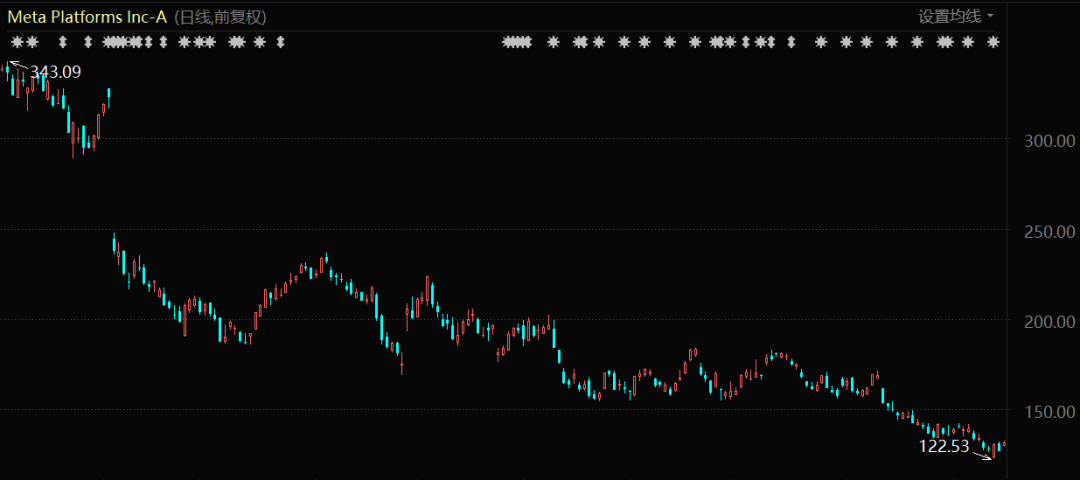
Task: Click the 122.53 low price label
Action: tap(944, 446)
